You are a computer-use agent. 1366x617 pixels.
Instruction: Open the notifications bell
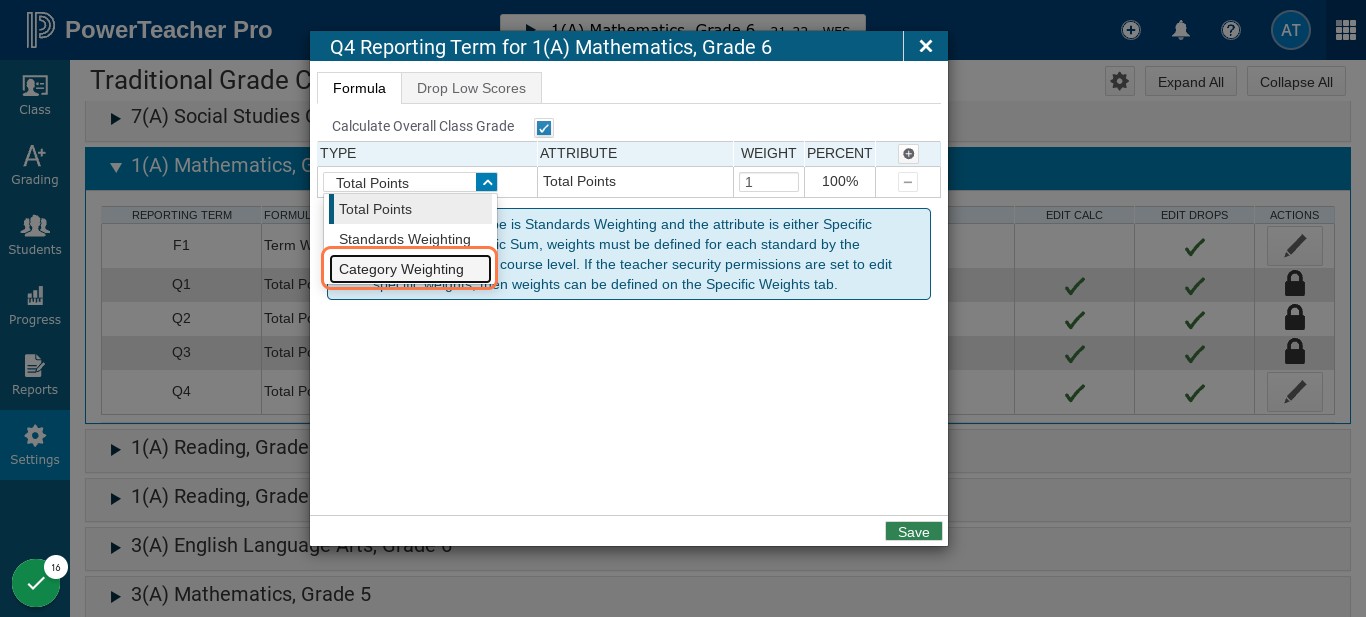(1181, 30)
